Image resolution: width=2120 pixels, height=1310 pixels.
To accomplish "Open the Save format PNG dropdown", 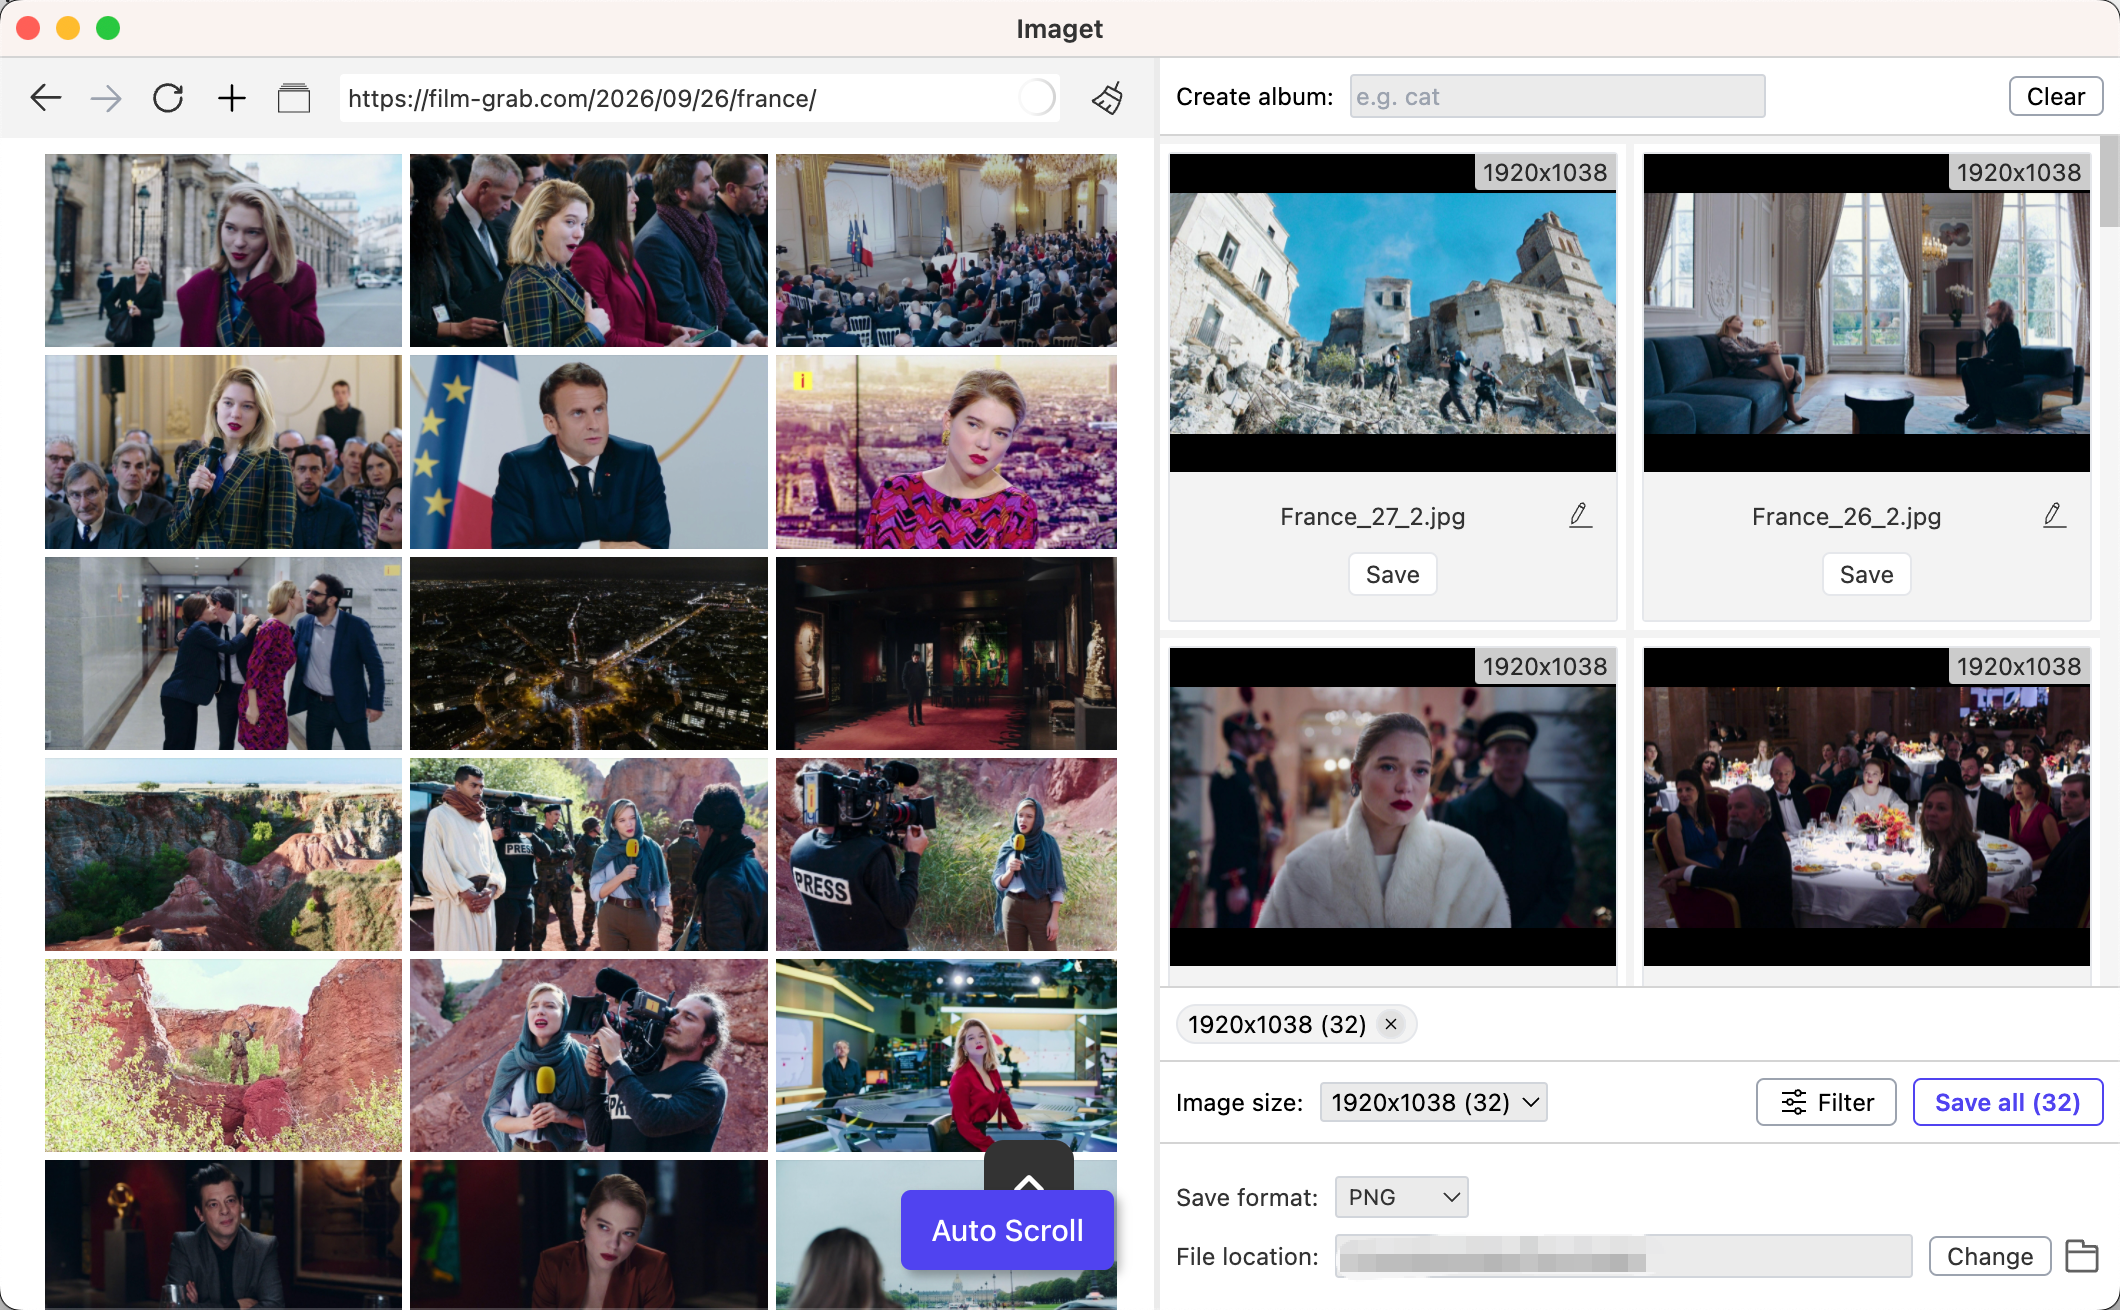I will coord(1401,1197).
